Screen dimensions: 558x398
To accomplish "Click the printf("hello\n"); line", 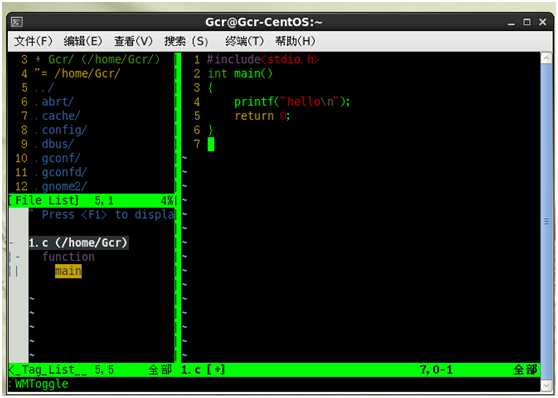I will [x=292, y=102].
